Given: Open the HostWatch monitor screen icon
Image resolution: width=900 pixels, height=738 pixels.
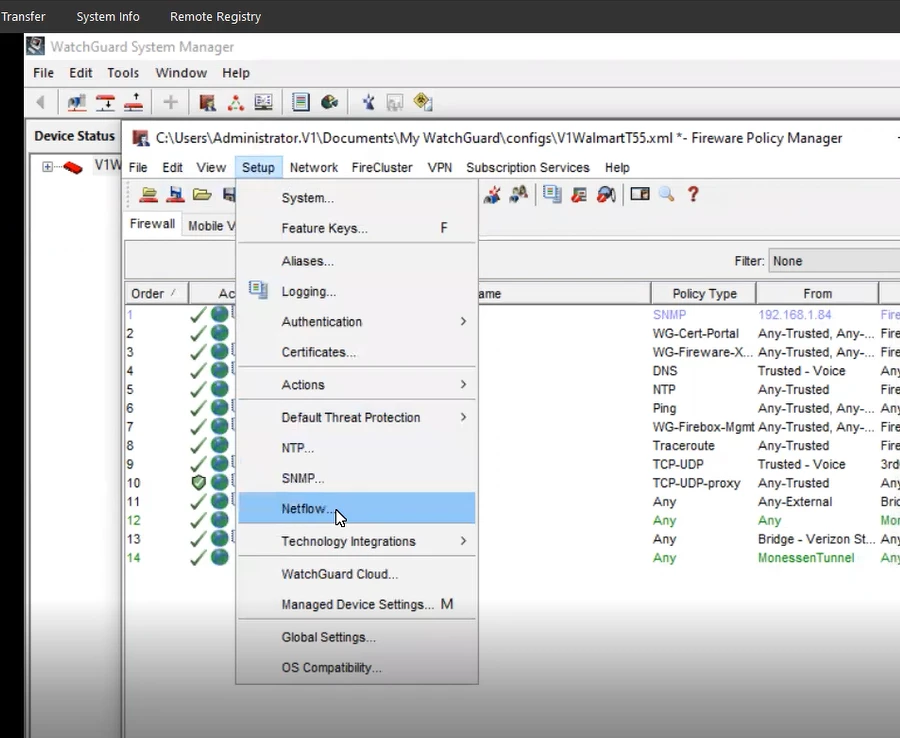Looking at the screenshot, I should coord(263,102).
